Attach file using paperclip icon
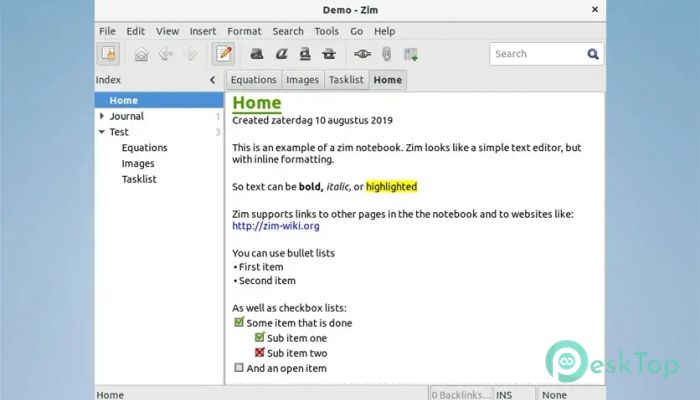700x400 pixels. click(387, 54)
